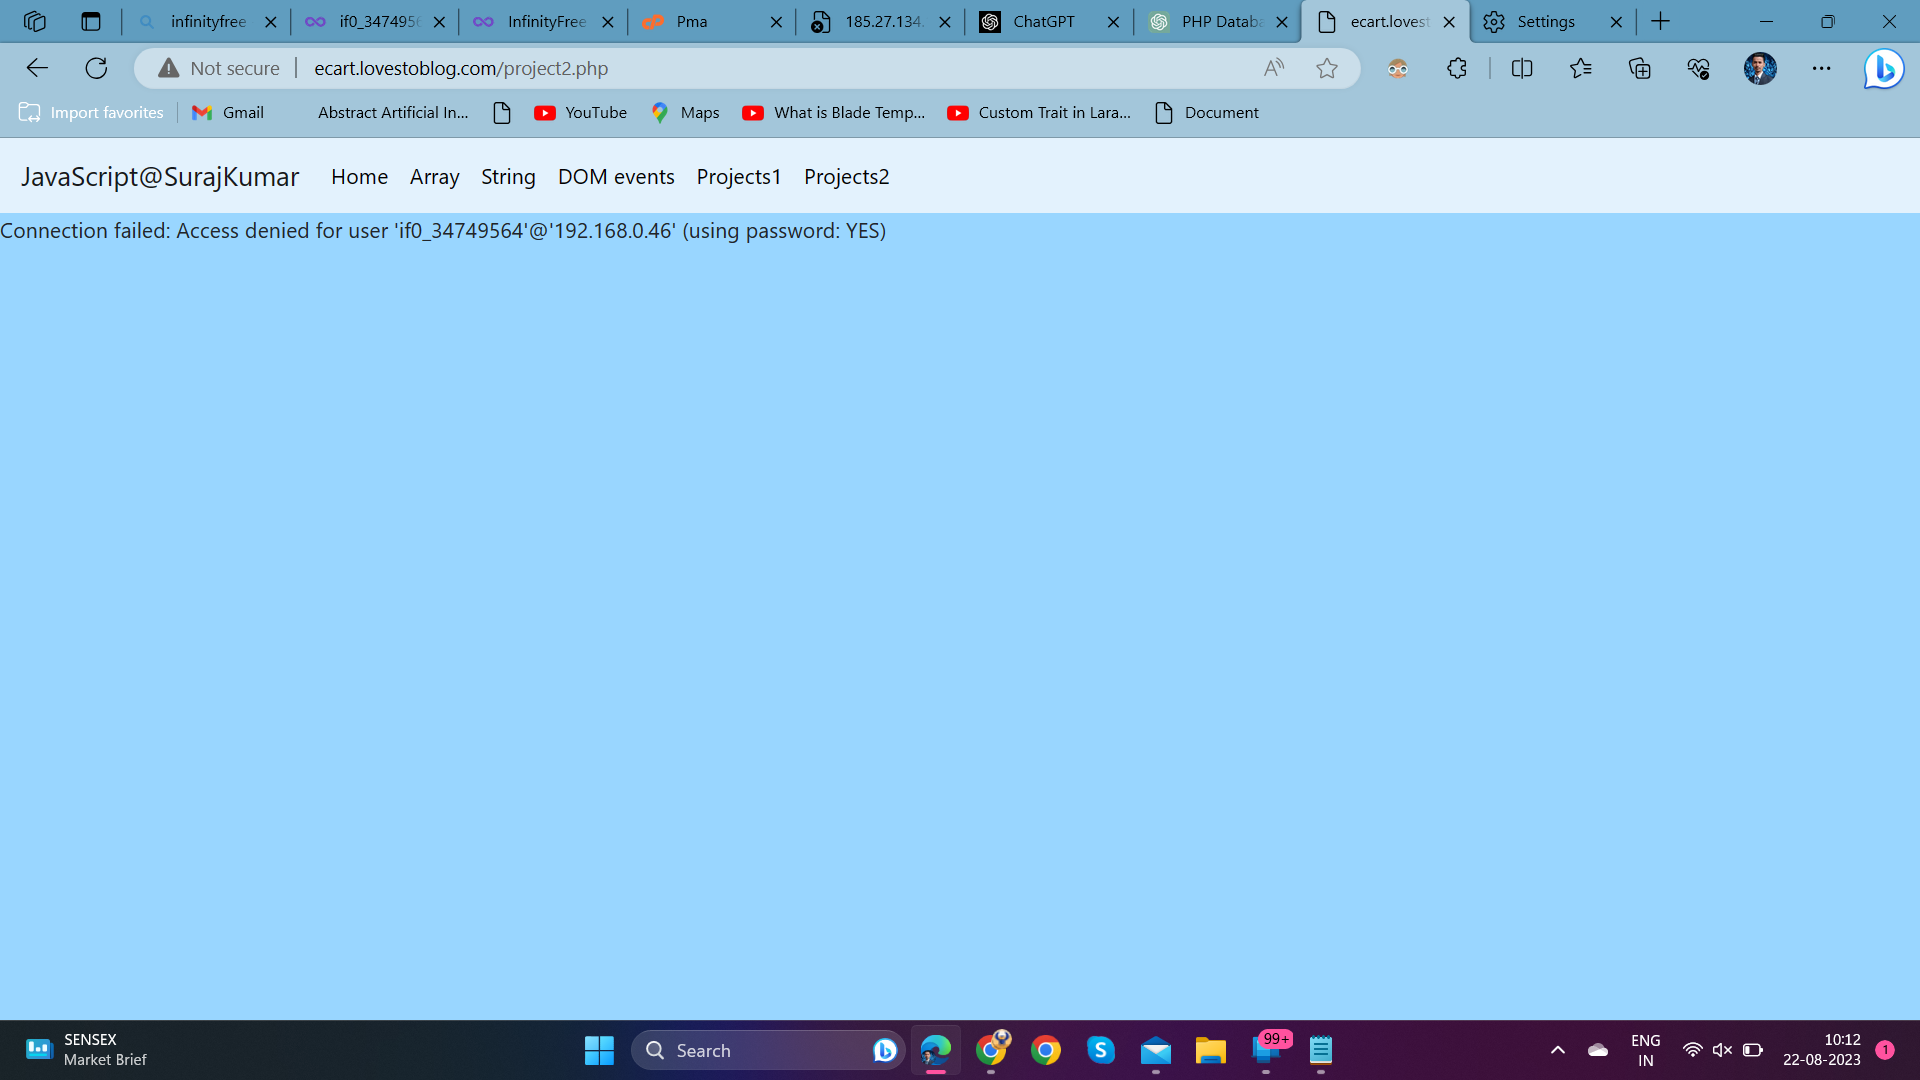Open the Collections icon
1920x1080 pixels.
[x=1640, y=68]
